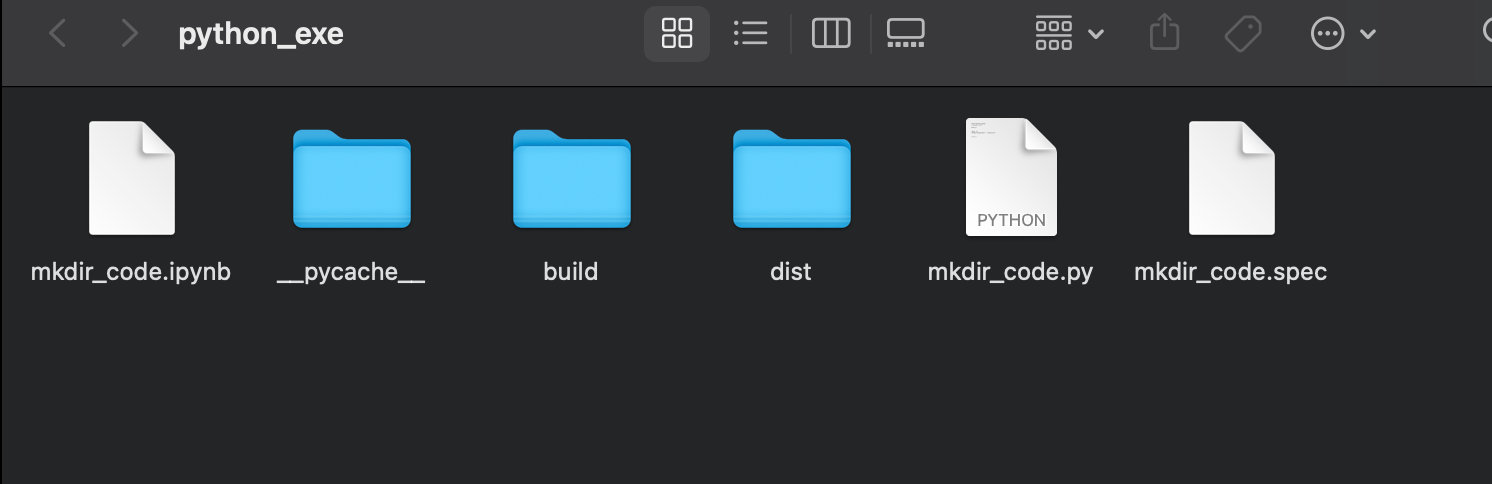Click the mkdir_code.ipynb filename label
This screenshot has width=1492, height=484.
[131, 272]
